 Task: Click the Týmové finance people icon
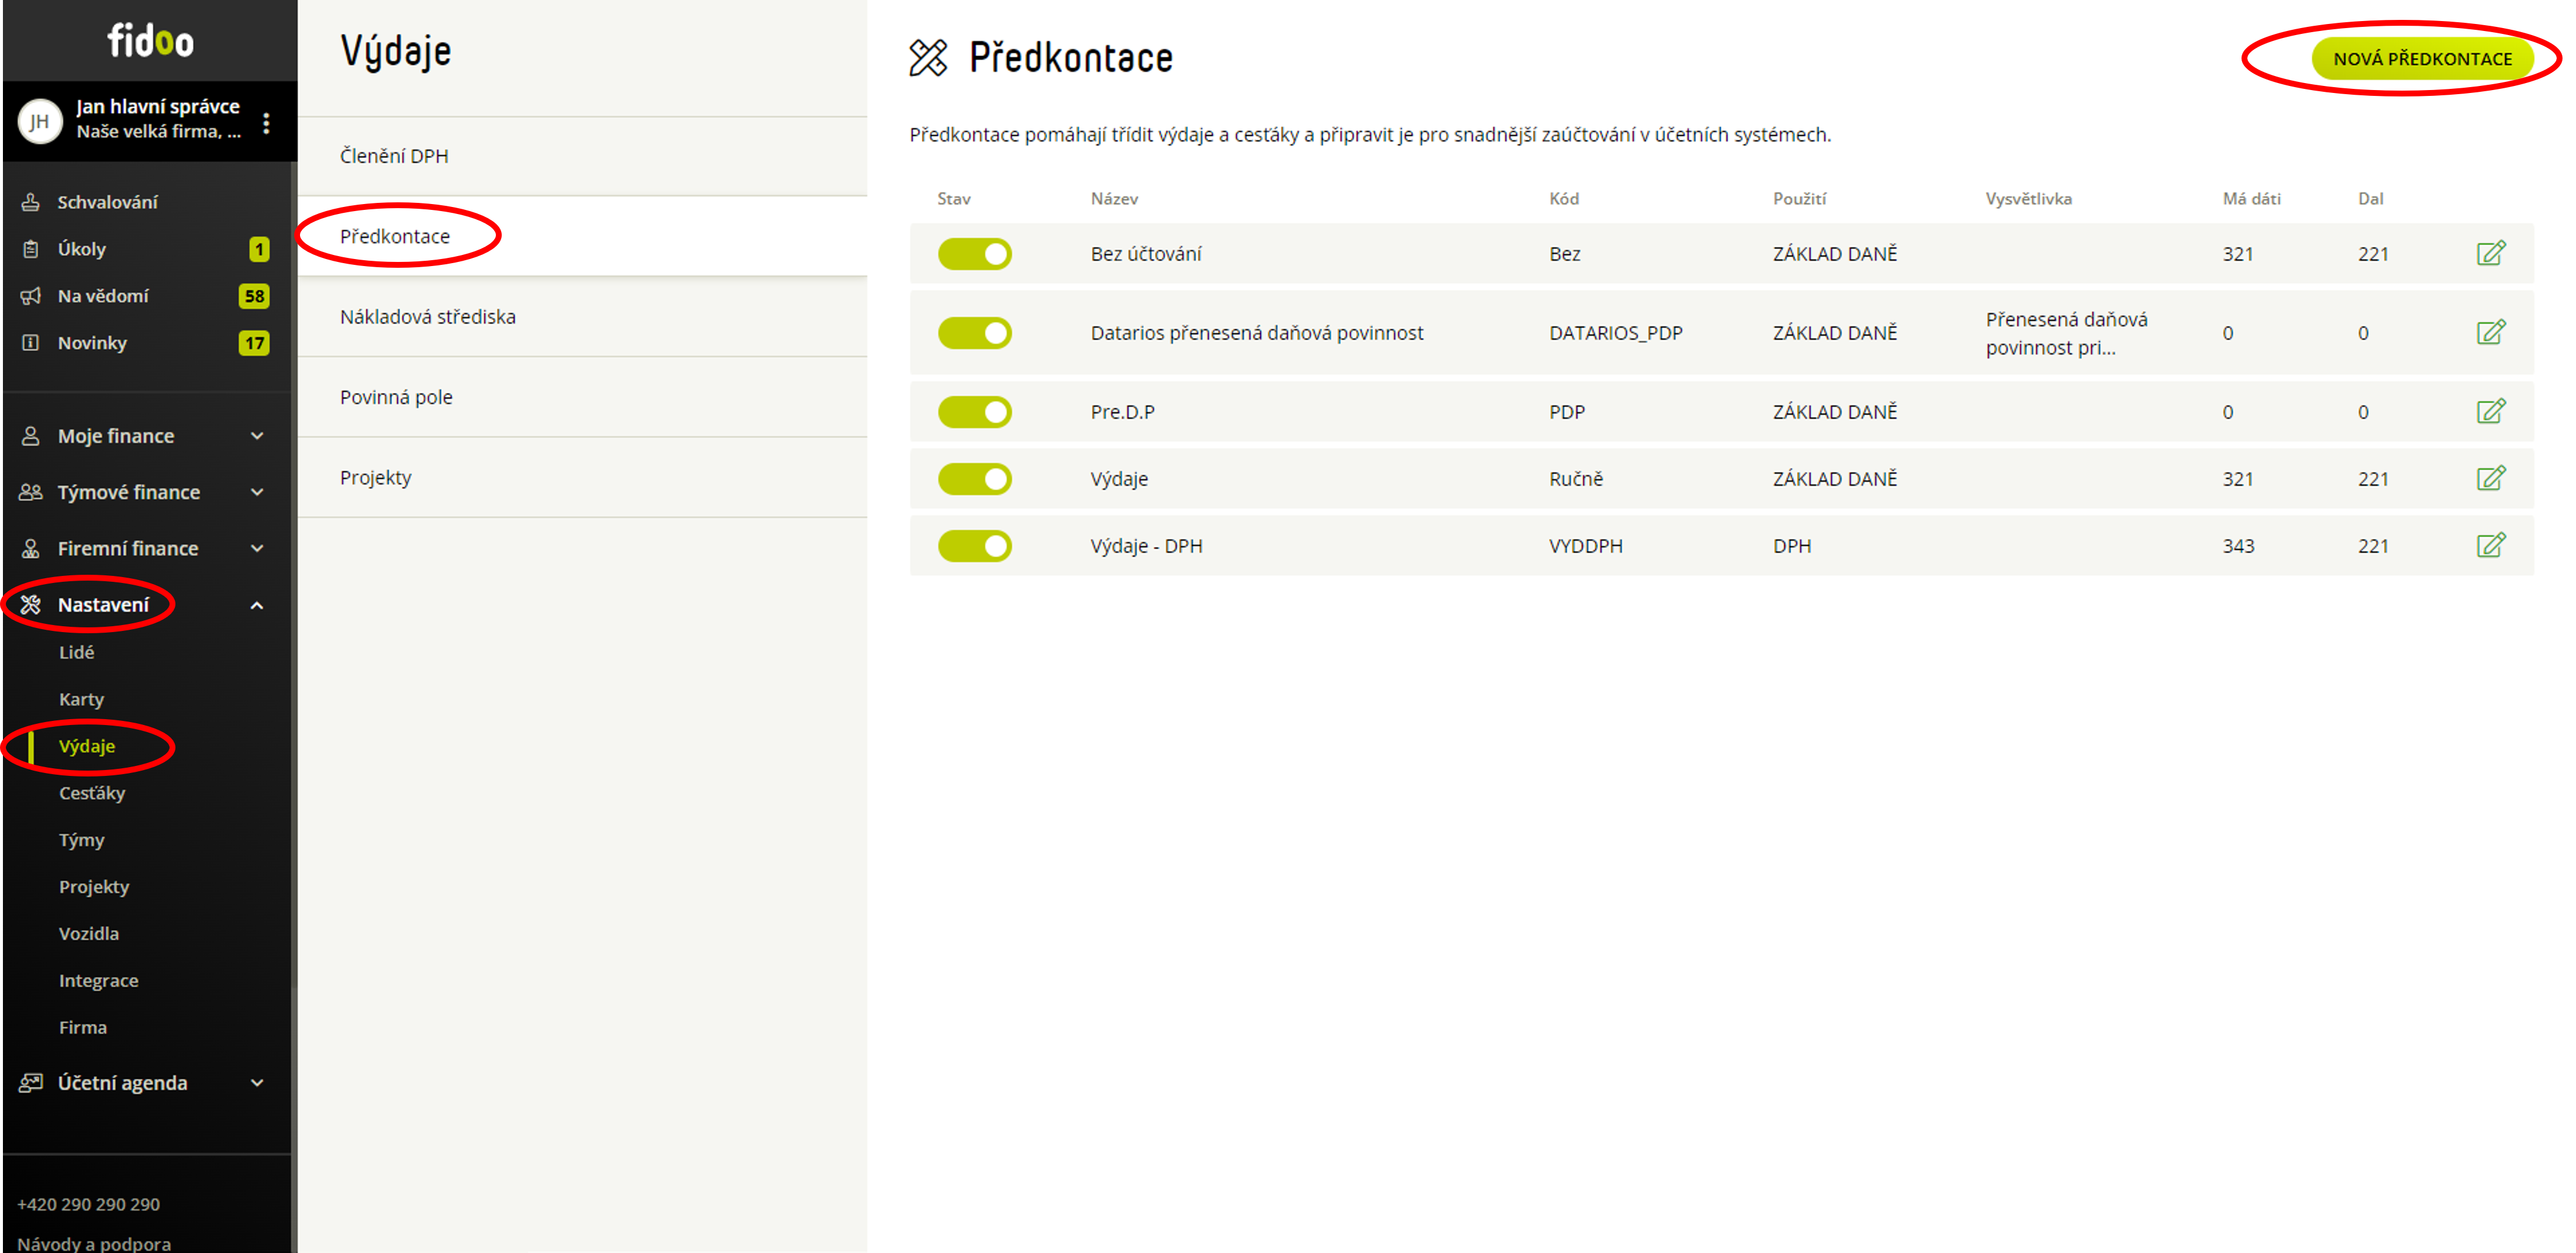point(31,492)
